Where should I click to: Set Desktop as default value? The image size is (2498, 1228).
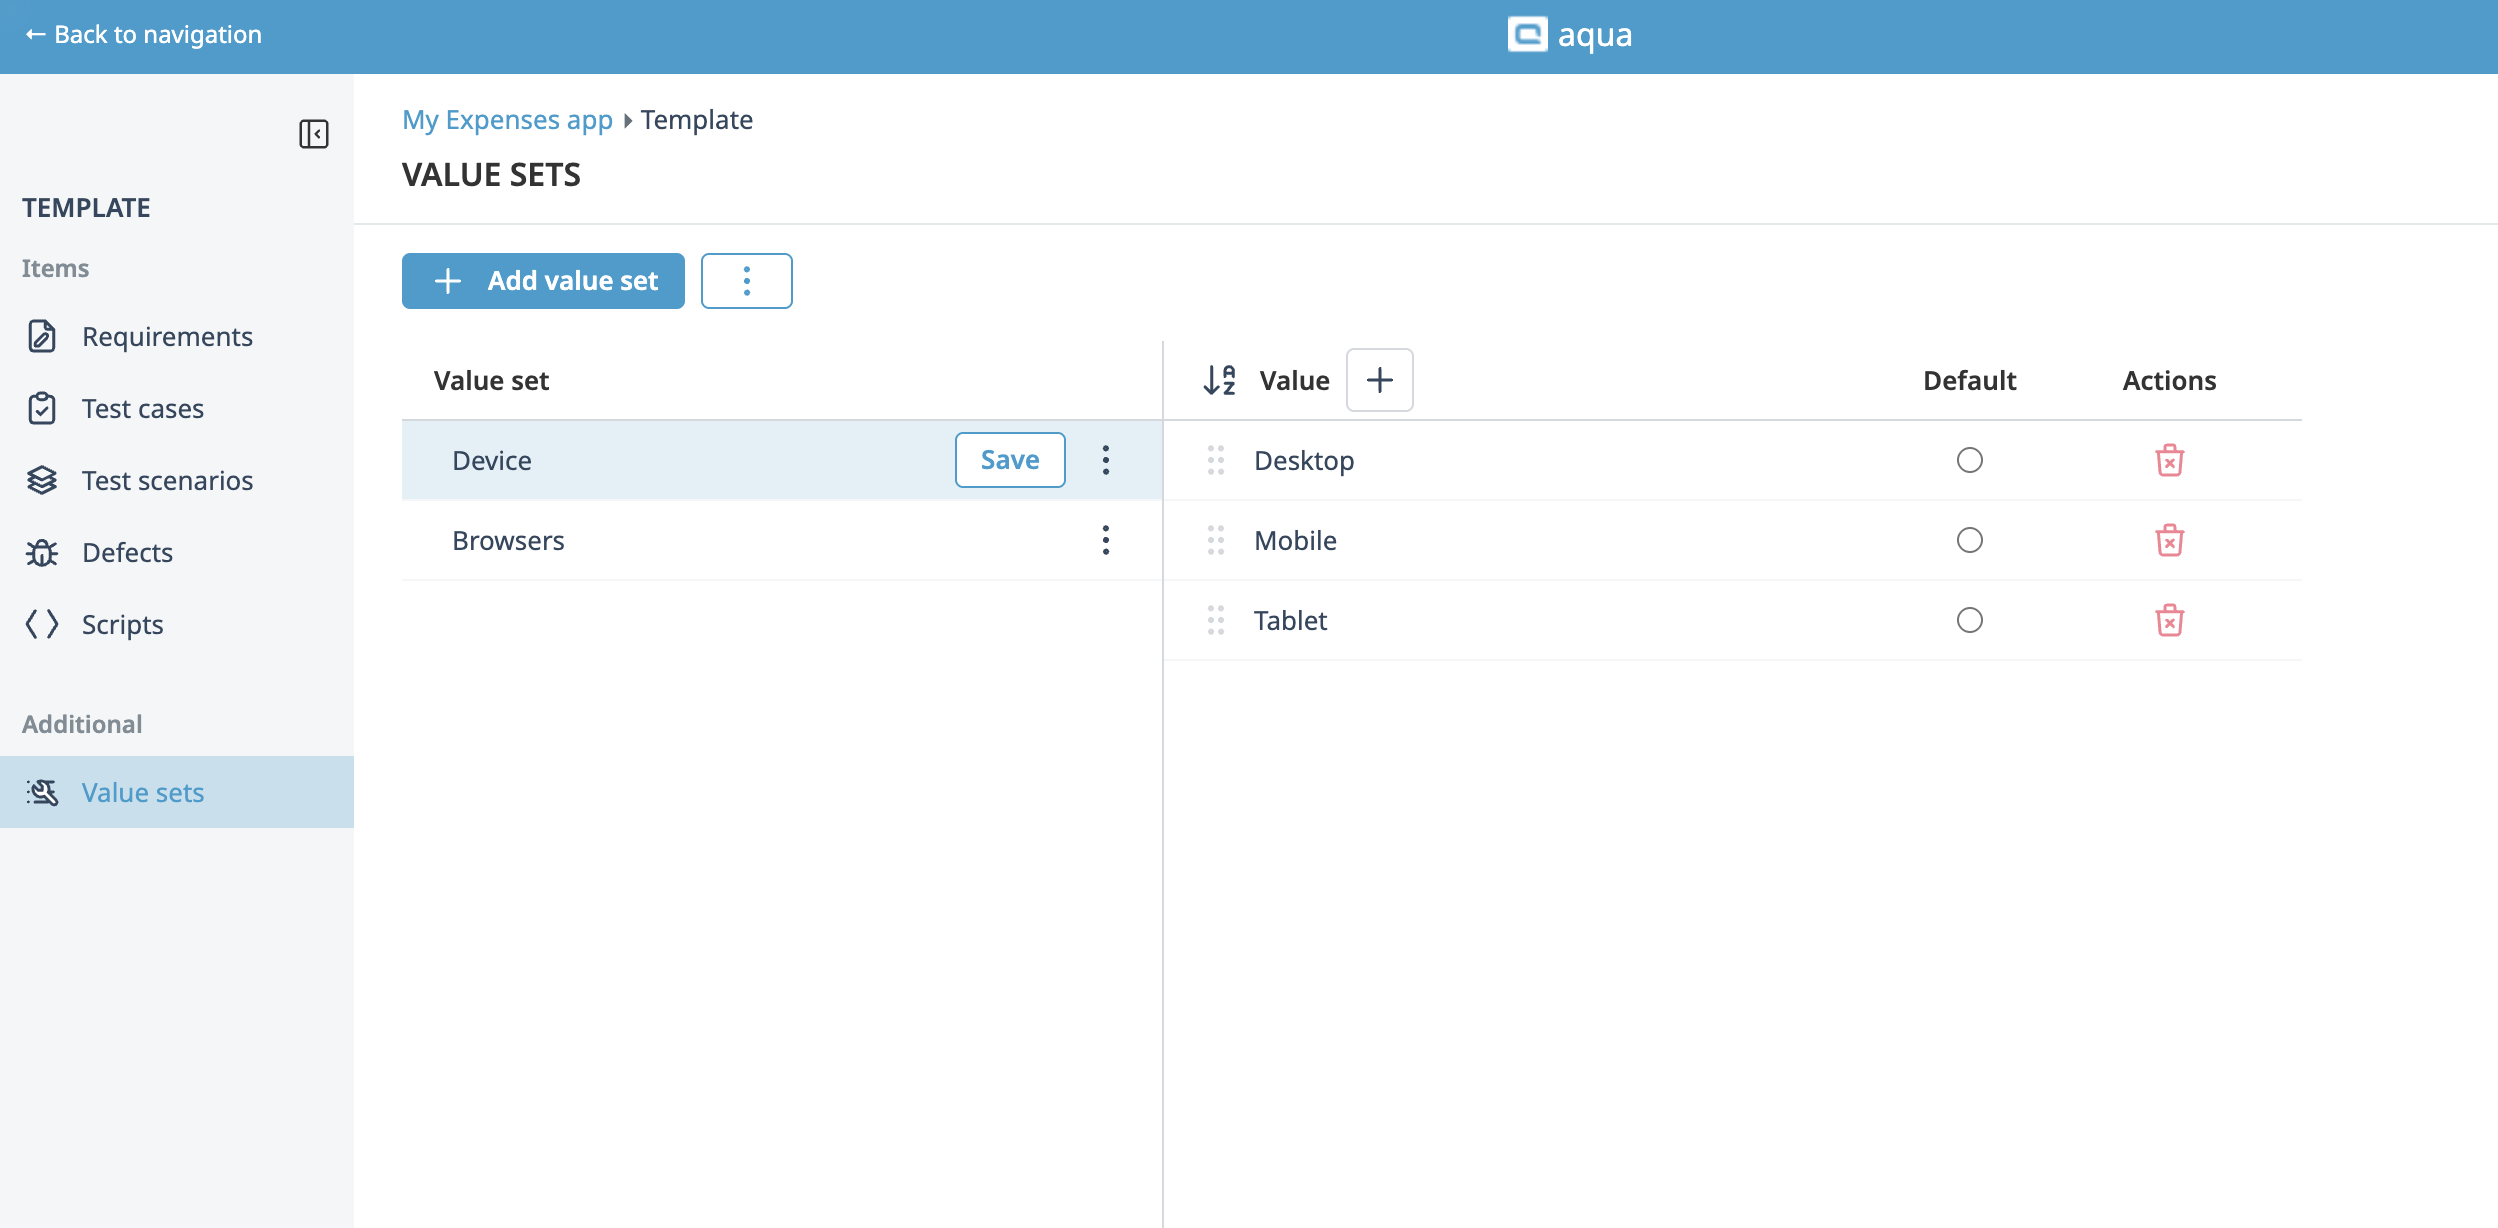click(x=1969, y=460)
